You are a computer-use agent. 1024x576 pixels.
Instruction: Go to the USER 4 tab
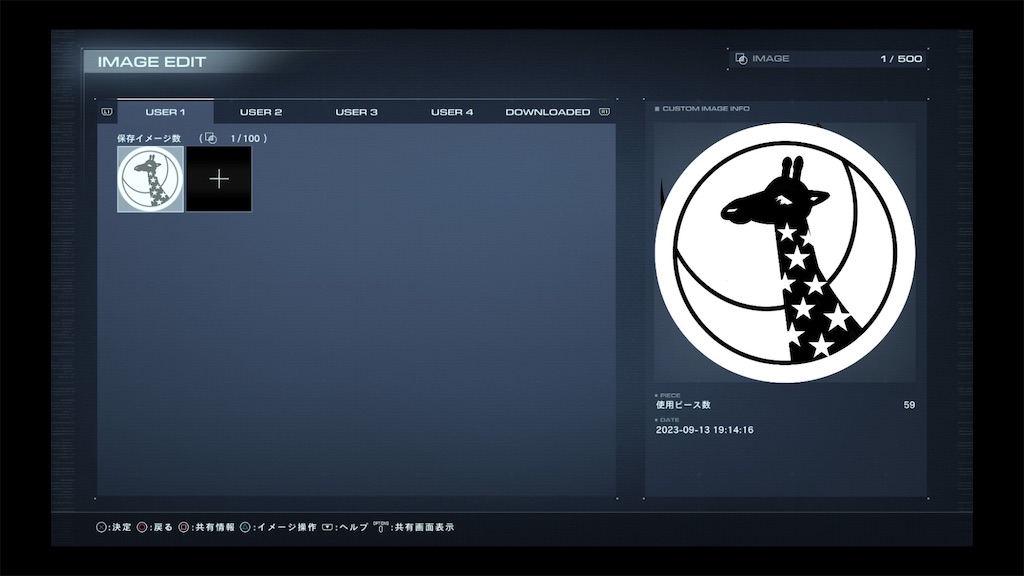[x=452, y=112]
